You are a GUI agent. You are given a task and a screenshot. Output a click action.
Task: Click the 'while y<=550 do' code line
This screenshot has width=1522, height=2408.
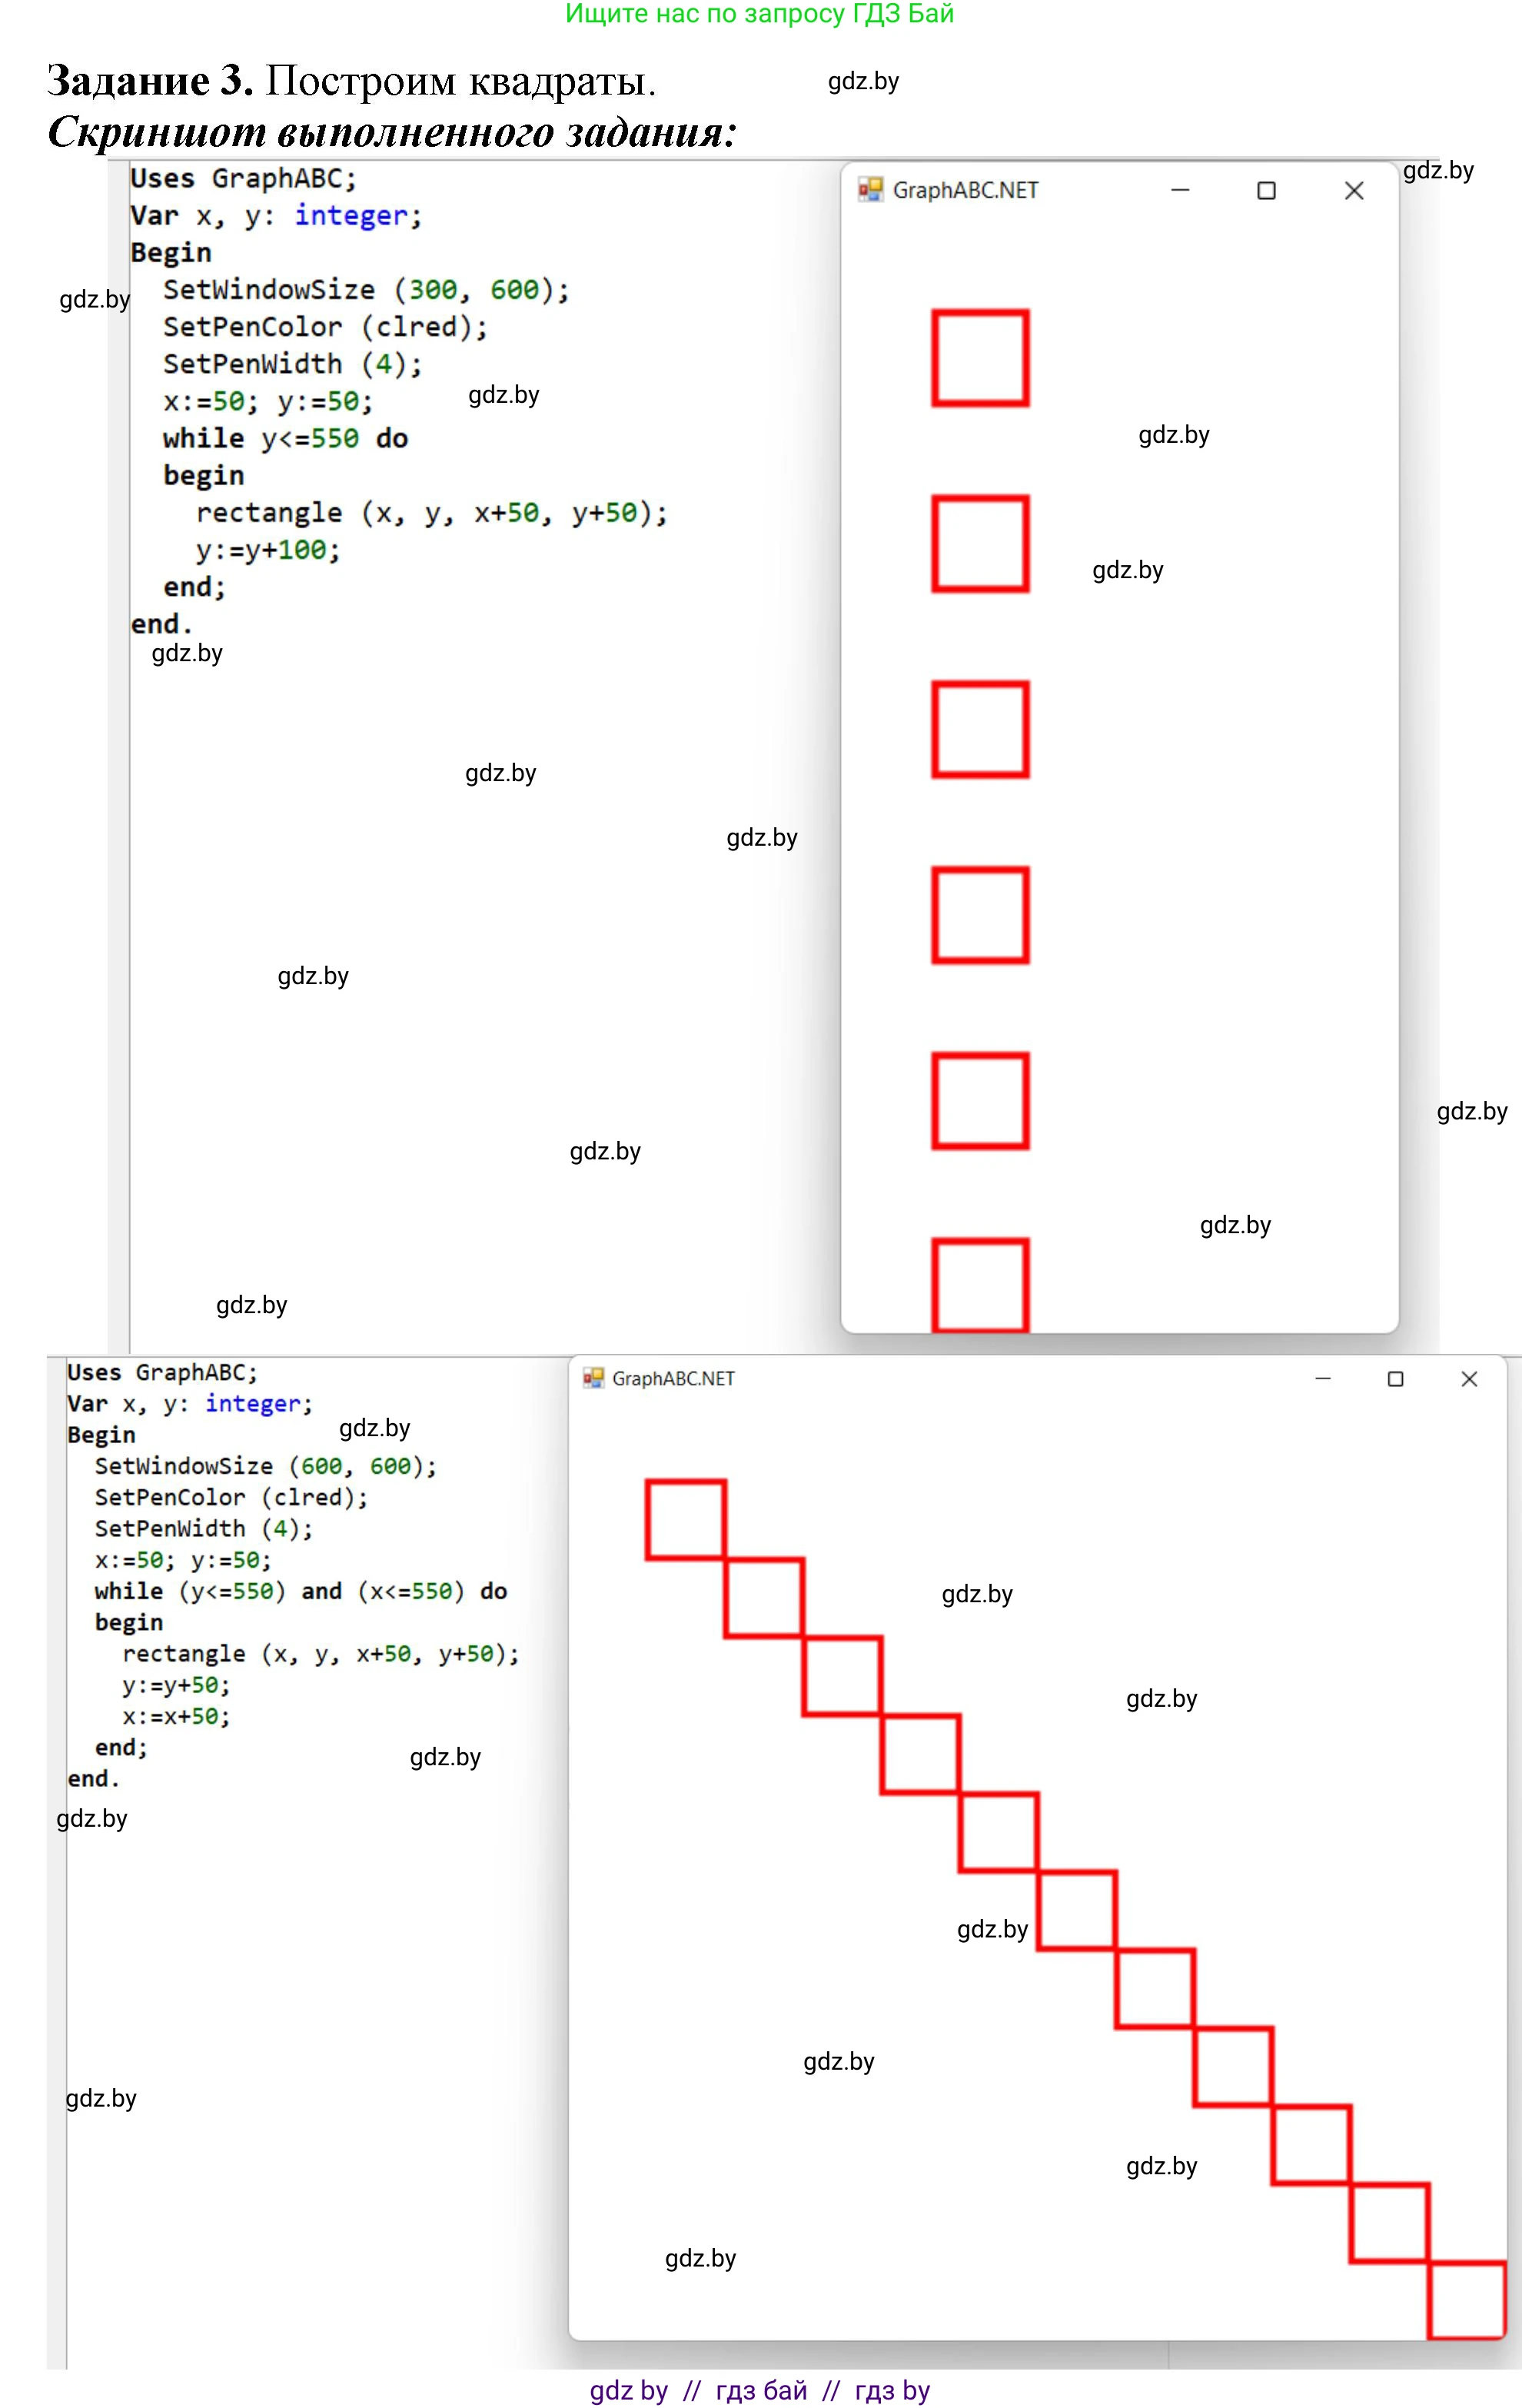point(285,438)
